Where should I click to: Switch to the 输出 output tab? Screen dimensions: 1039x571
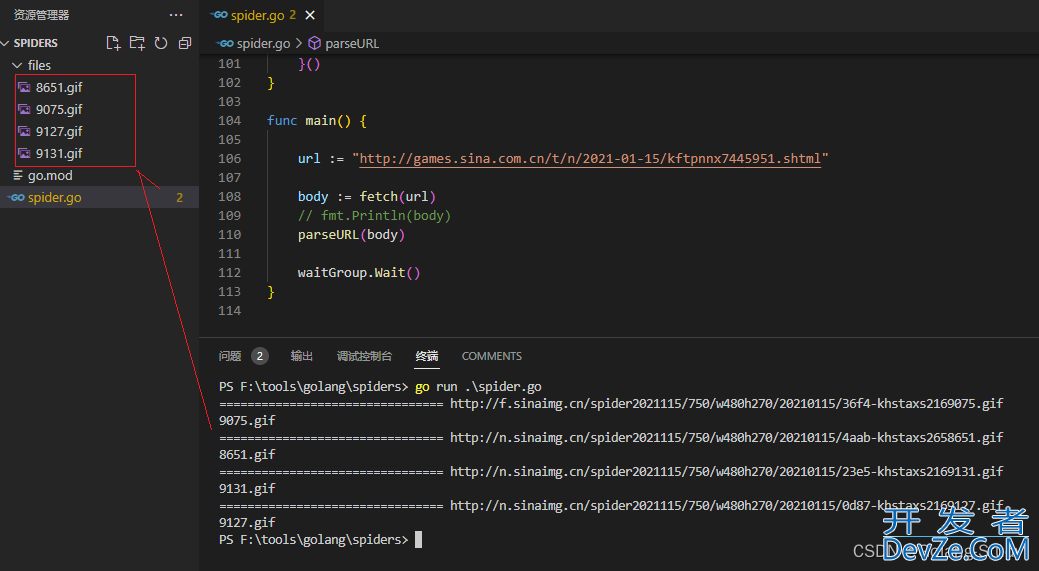point(301,356)
